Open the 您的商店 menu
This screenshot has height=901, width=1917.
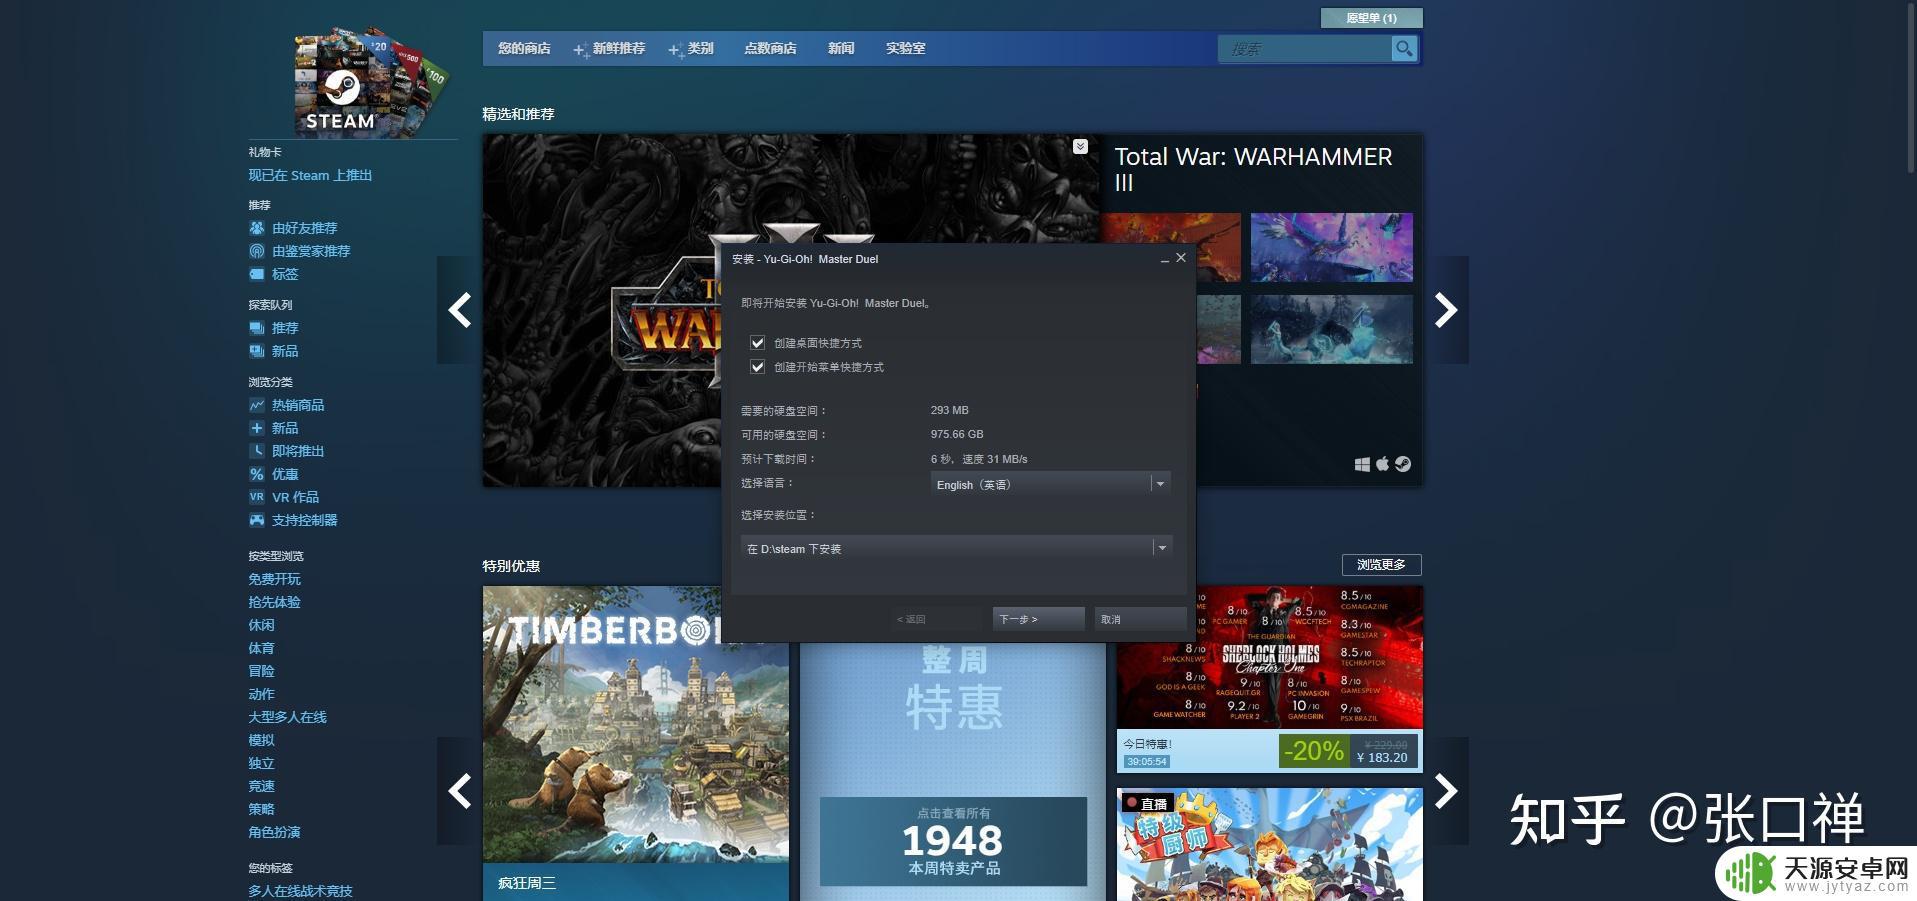tap(524, 48)
